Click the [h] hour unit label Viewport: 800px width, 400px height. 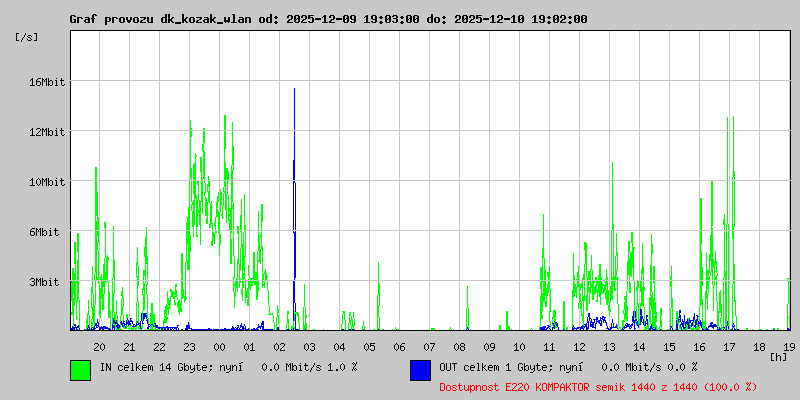point(778,357)
